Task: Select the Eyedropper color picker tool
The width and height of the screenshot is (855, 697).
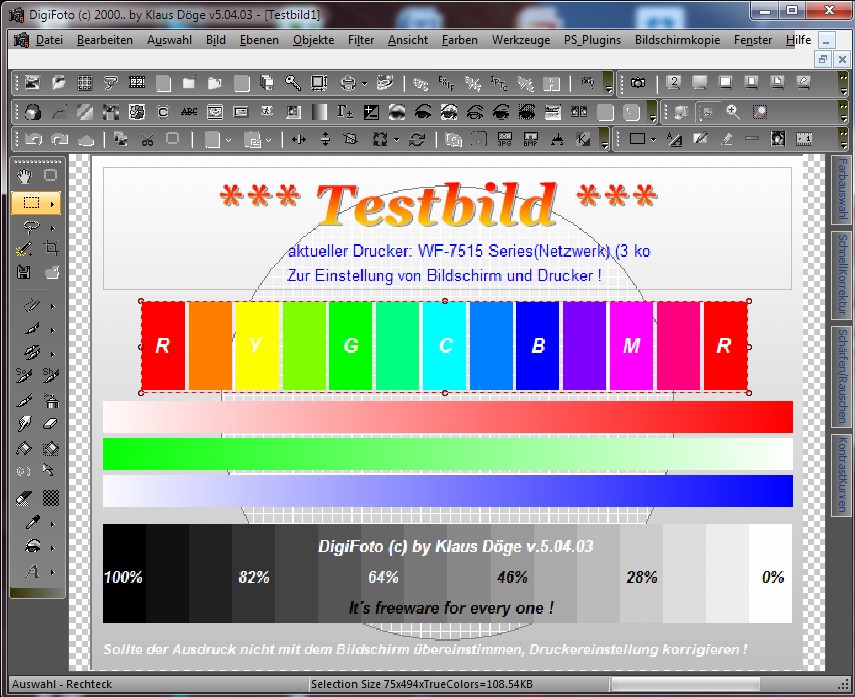Action: pyautogui.click(x=32, y=524)
